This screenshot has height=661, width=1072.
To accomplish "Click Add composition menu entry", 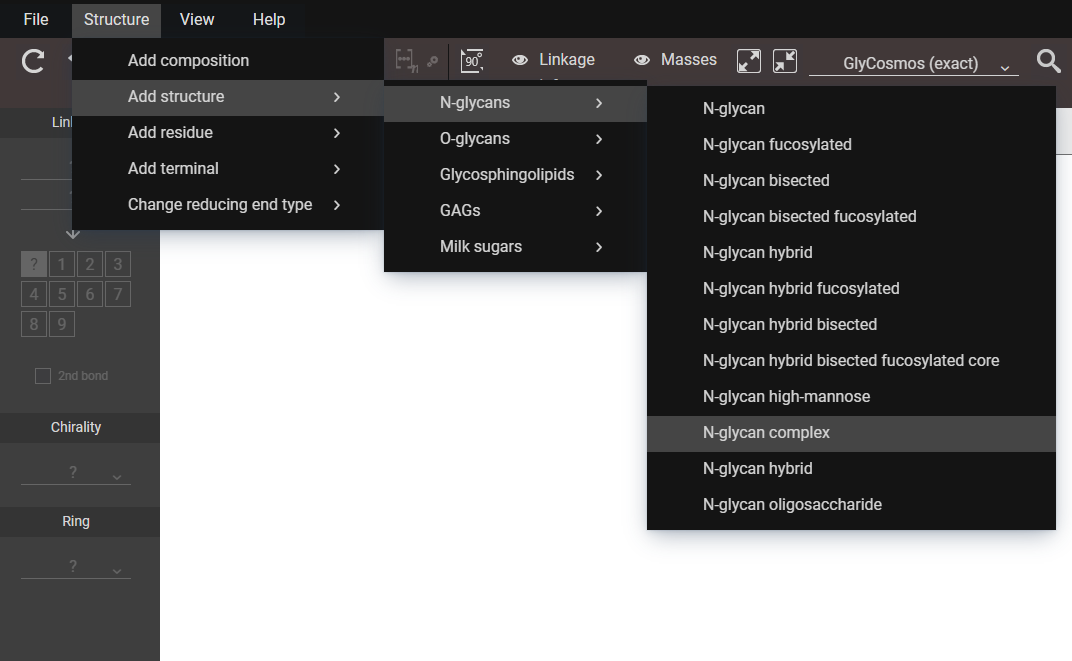I will (188, 61).
